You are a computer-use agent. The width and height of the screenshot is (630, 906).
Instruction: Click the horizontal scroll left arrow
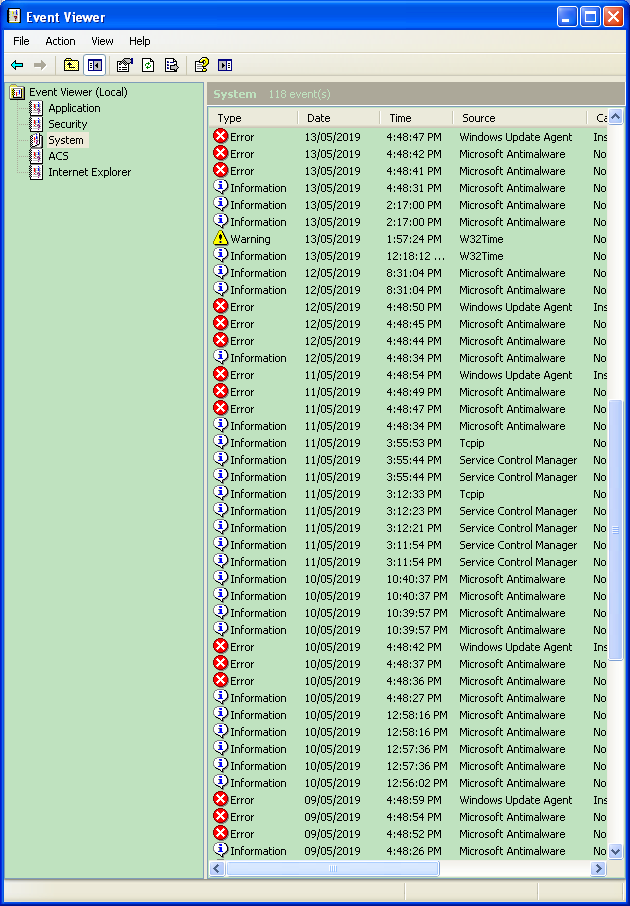click(217, 868)
